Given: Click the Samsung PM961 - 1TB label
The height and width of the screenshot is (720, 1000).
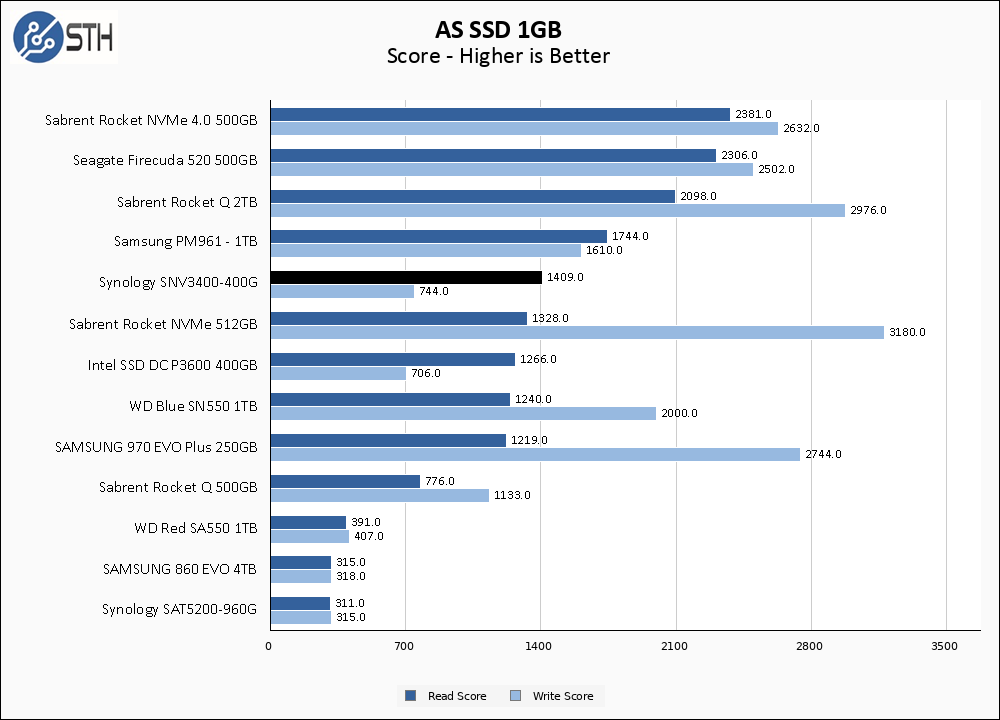Looking at the screenshot, I should point(186,242).
